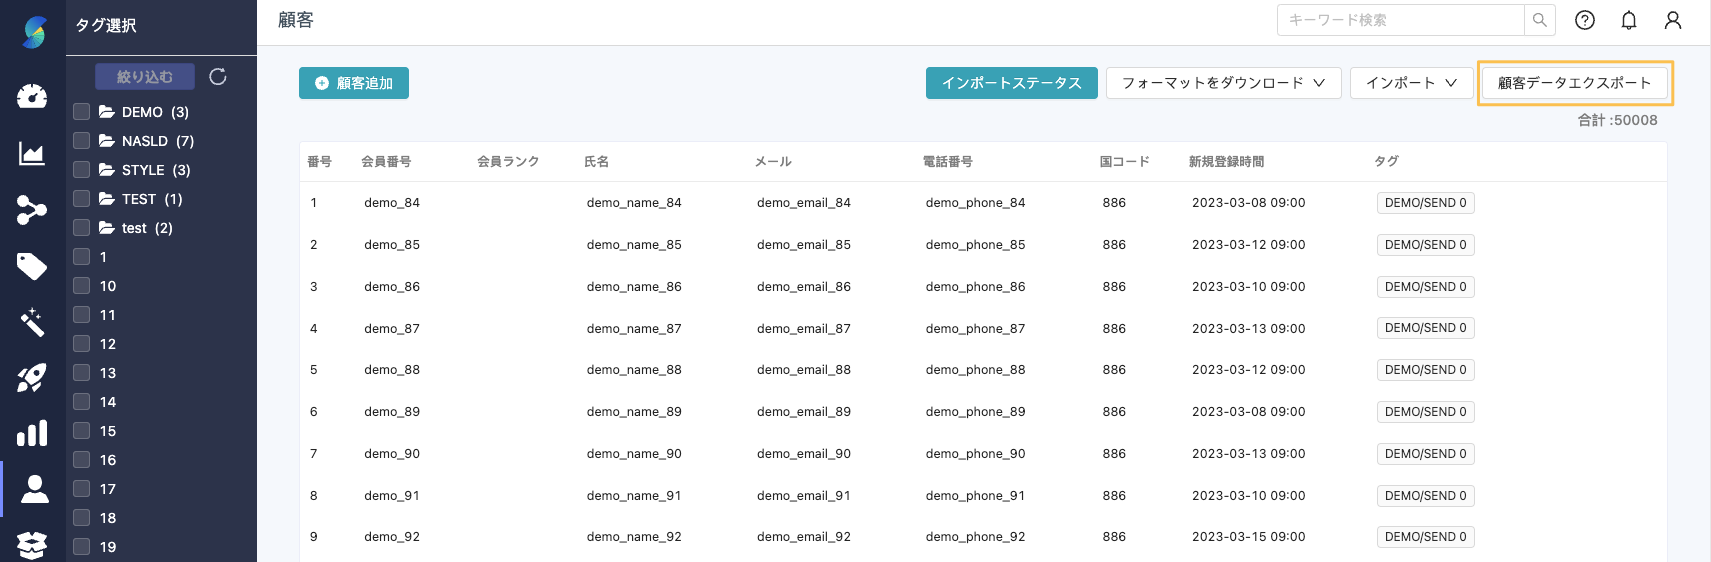The height and width of the screenshot is (562, 1711).
Task: Click date 2023-03-15 09:00
Action: [1249, 537]
